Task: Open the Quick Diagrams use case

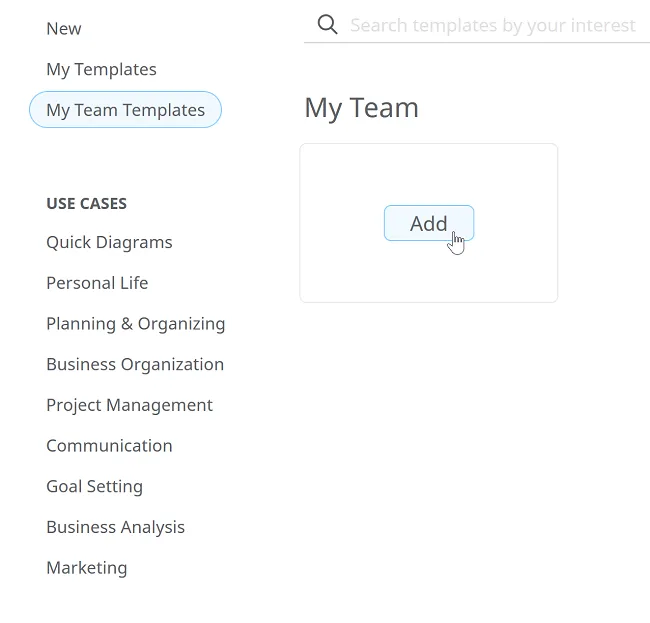Action: 109,242
